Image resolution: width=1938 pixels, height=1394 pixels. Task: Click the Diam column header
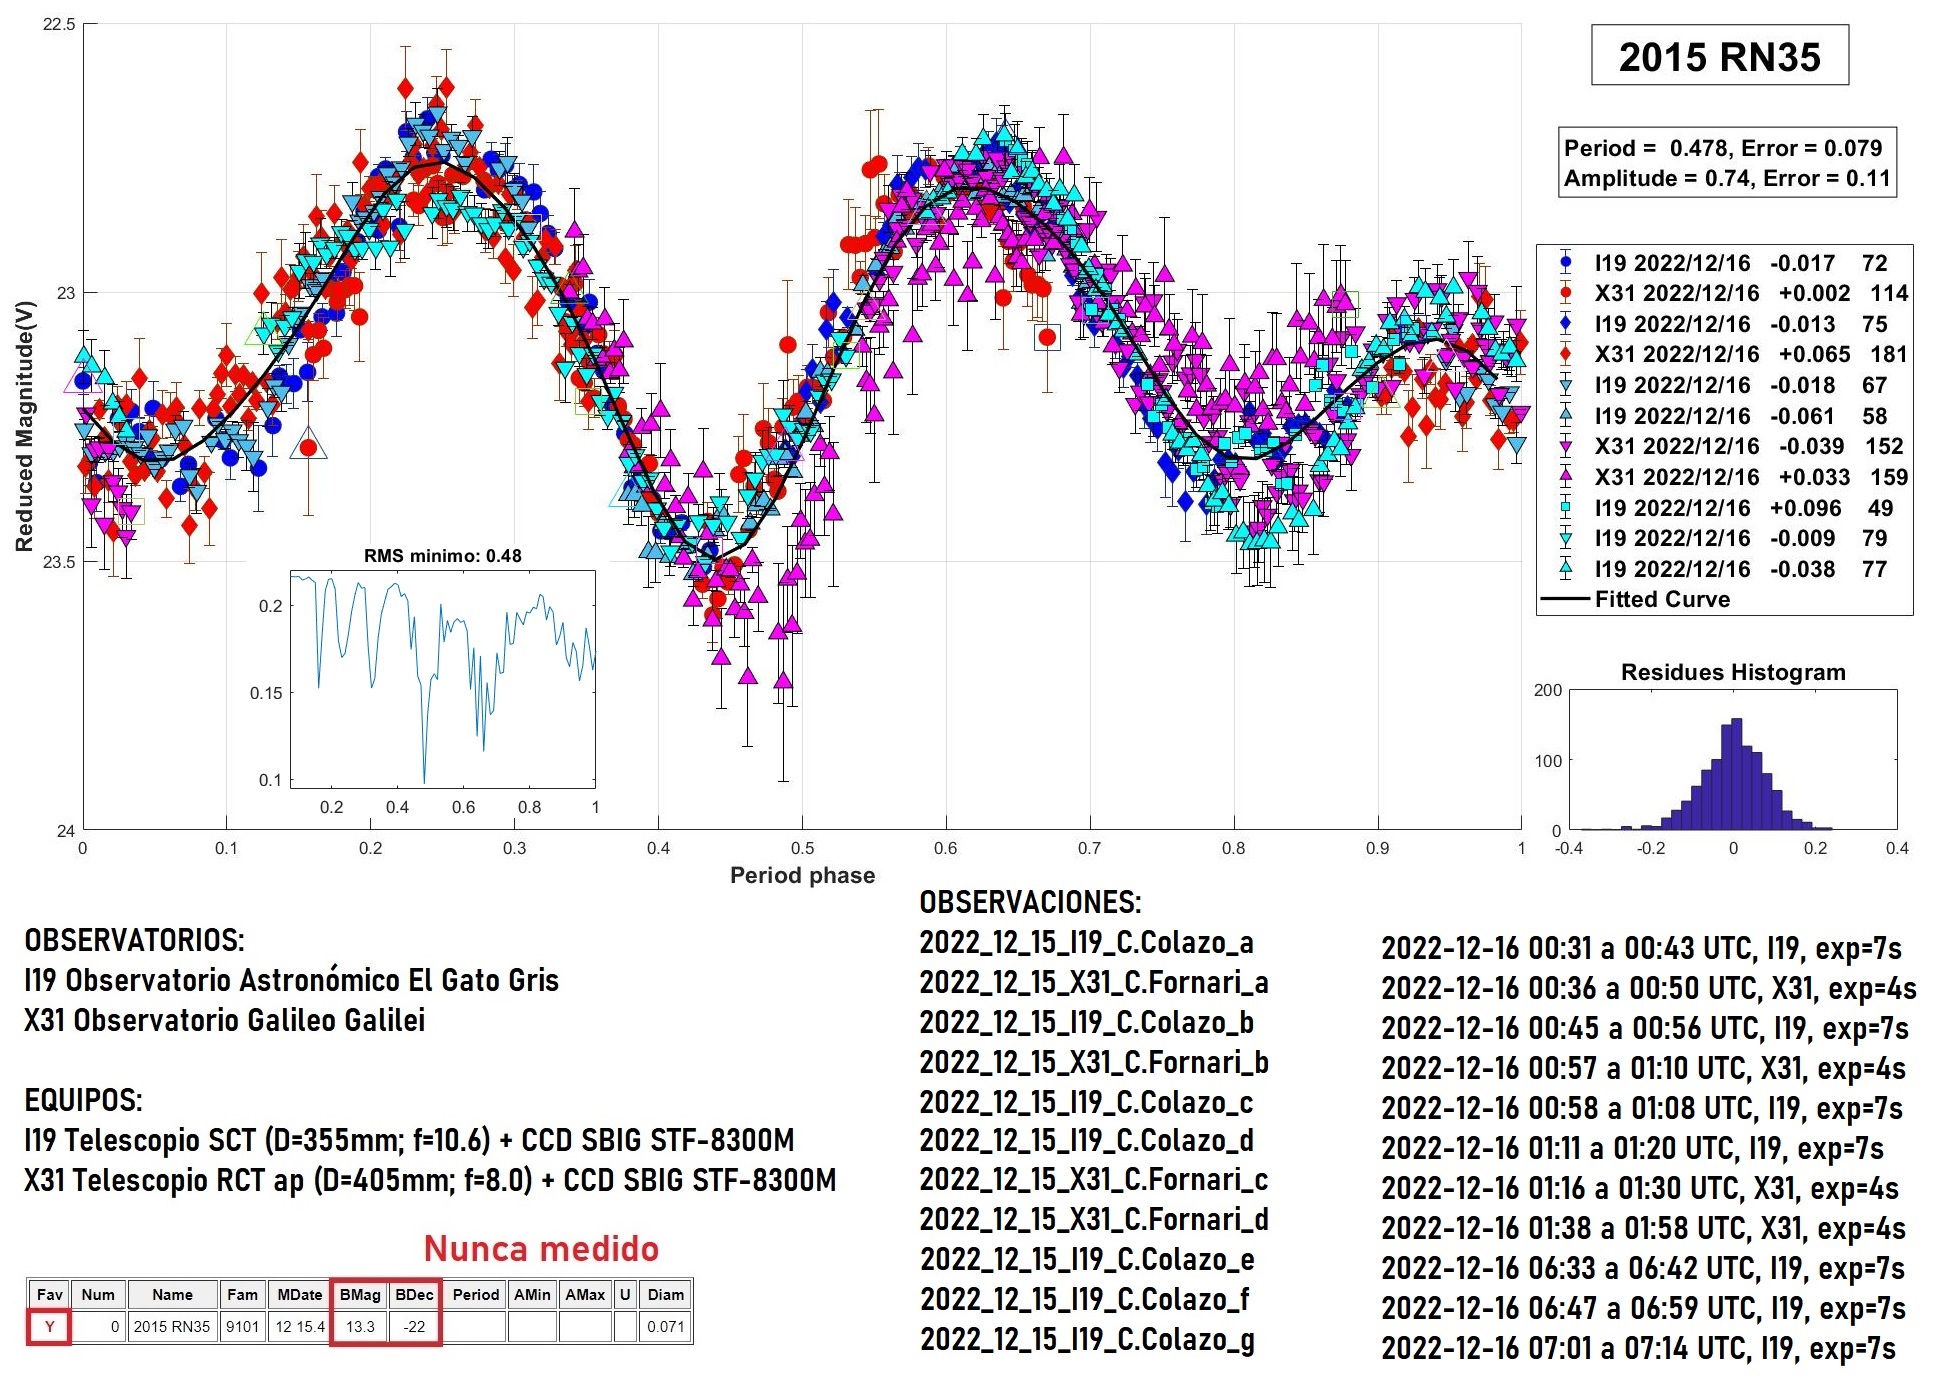[665, 1294]
